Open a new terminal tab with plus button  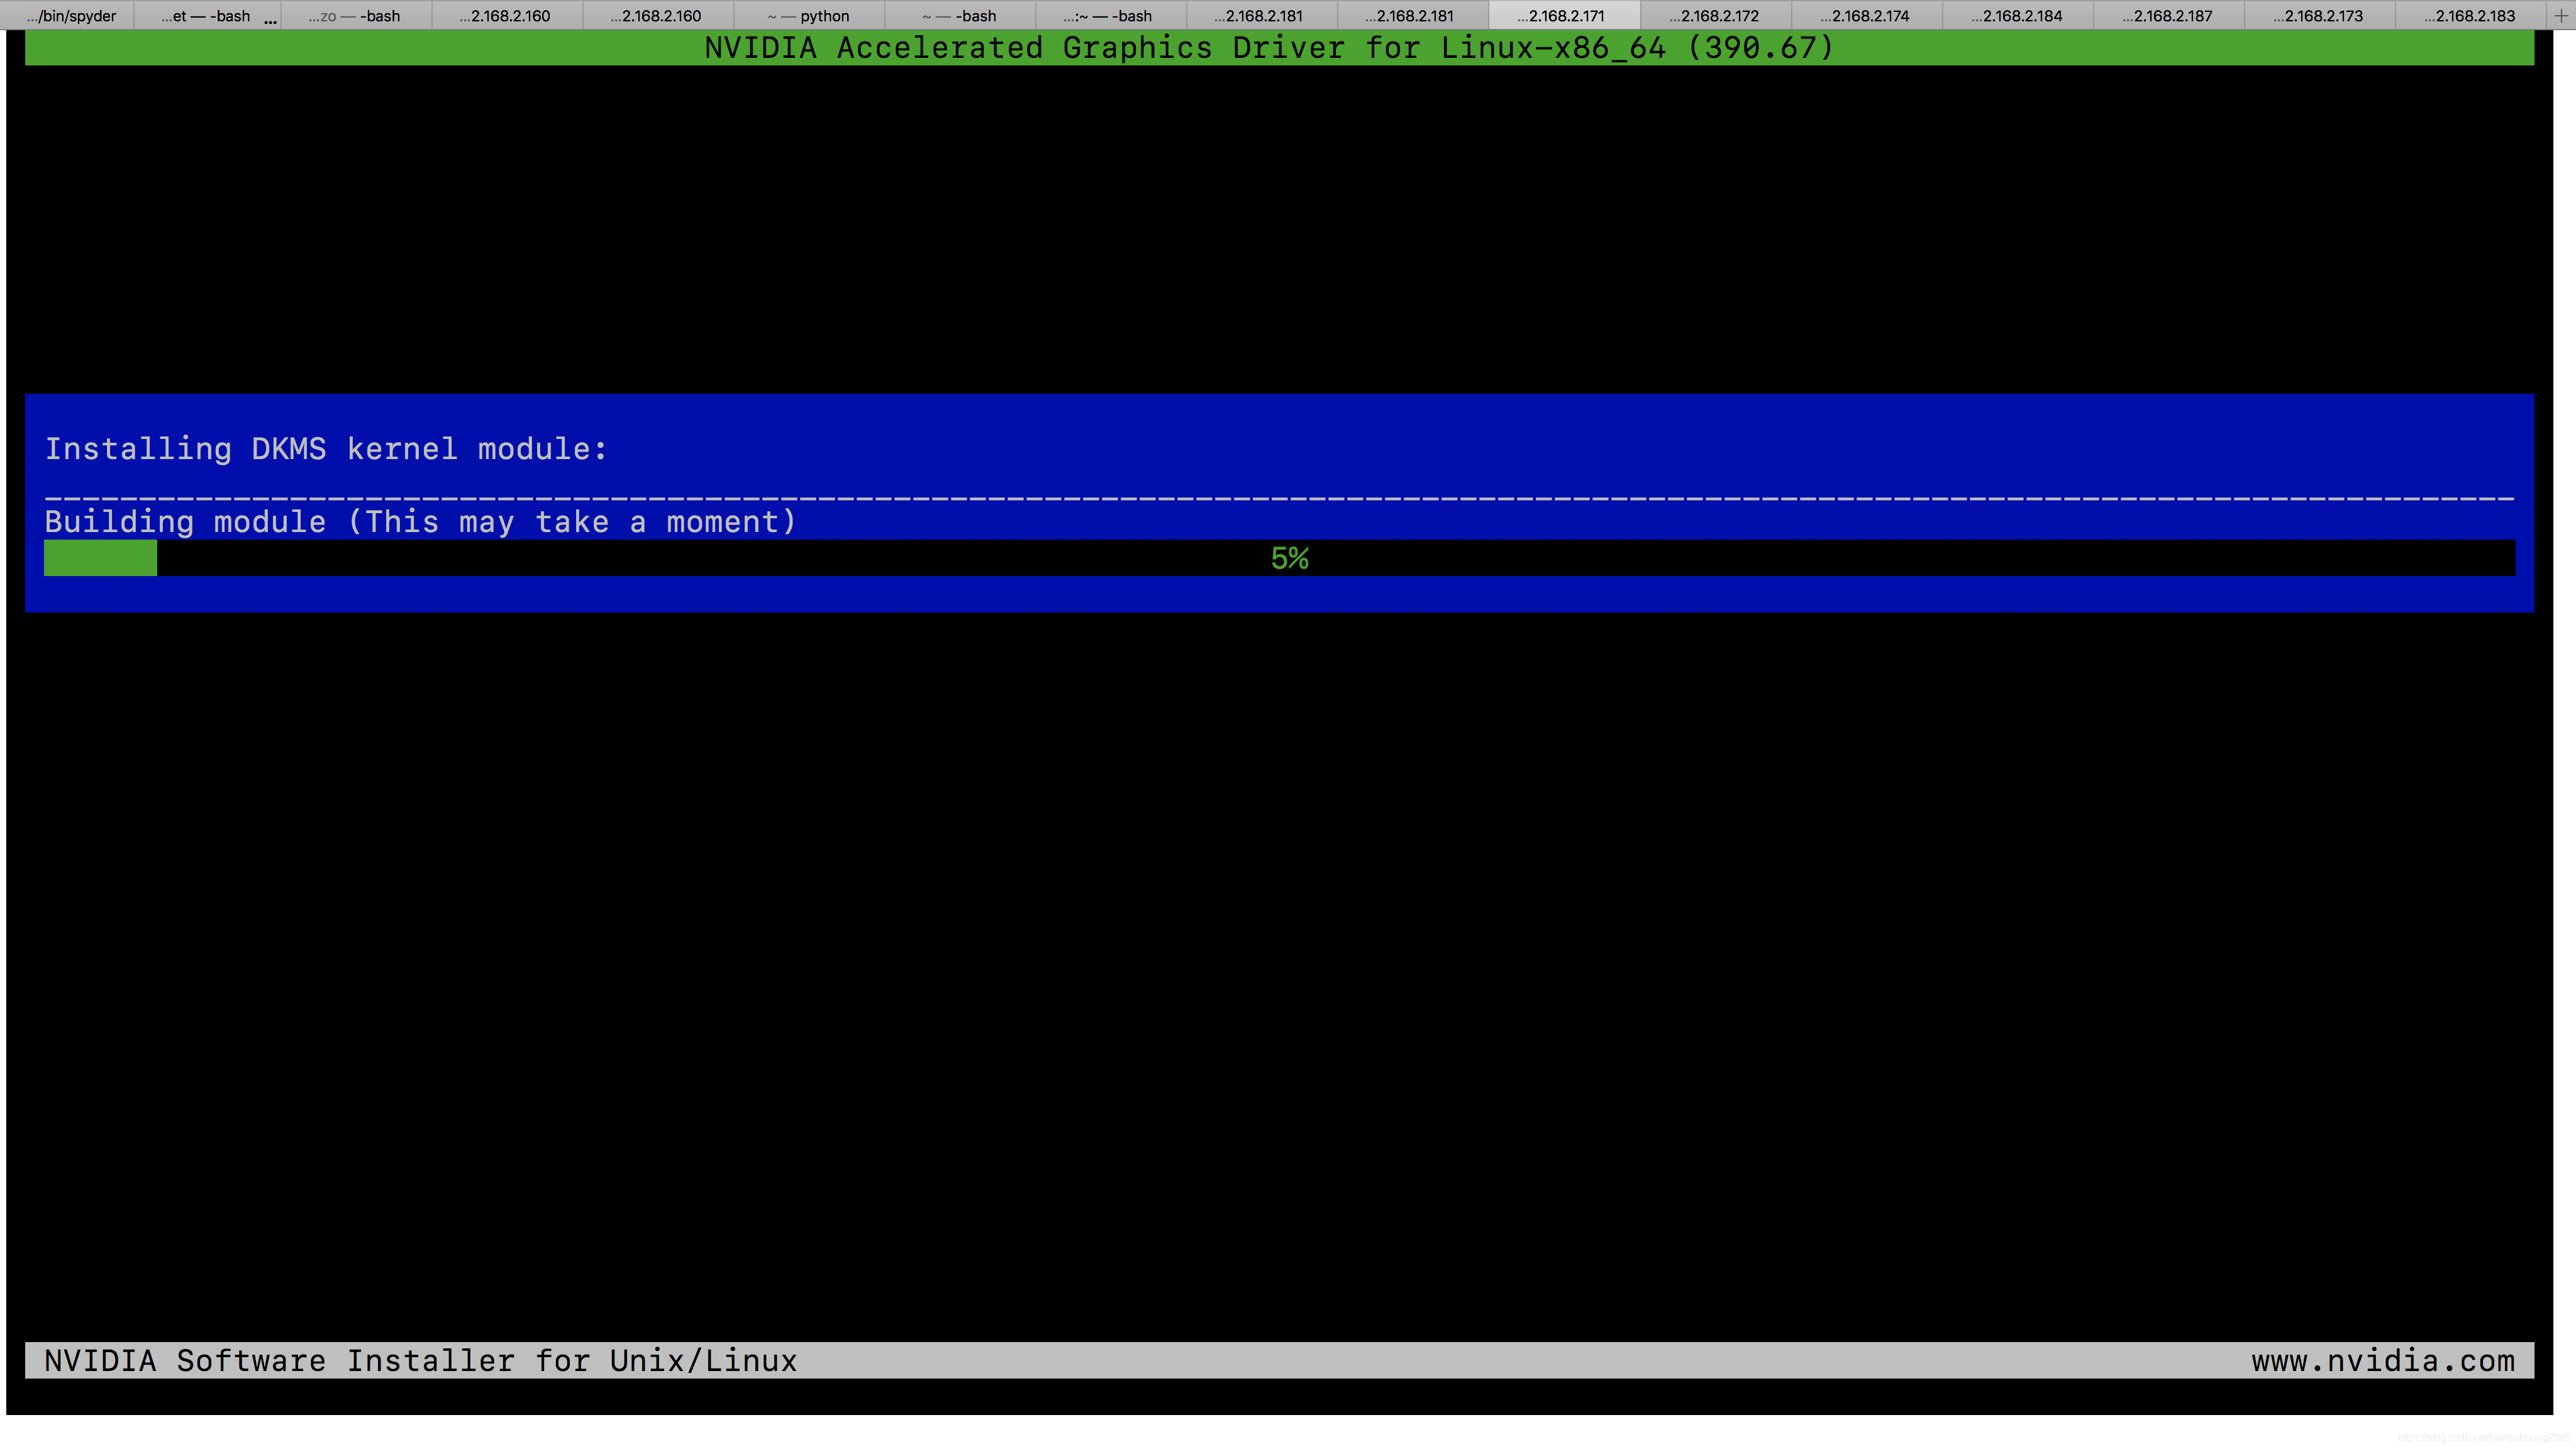[x=2561, y=15]
